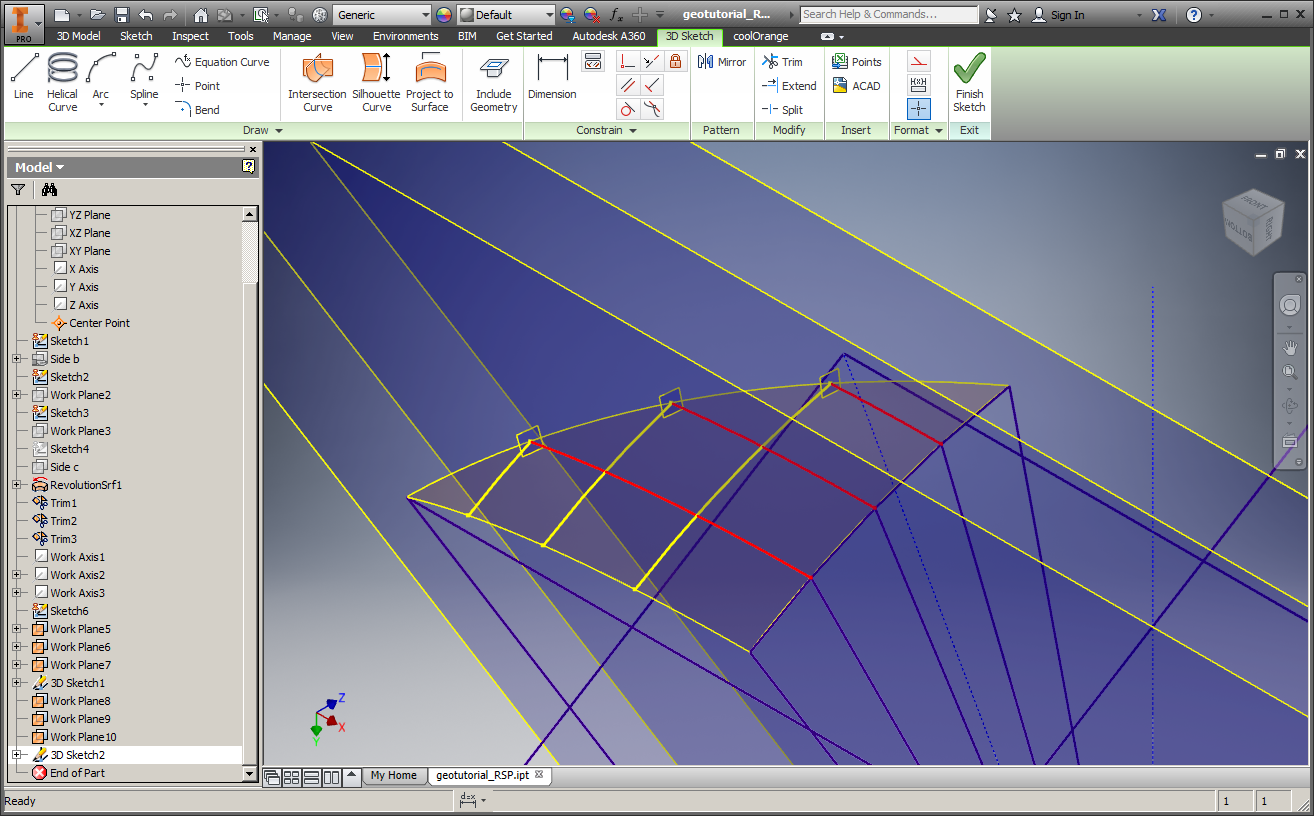
Task: Select the Bend tool
Action: click(x=198, y=110)
